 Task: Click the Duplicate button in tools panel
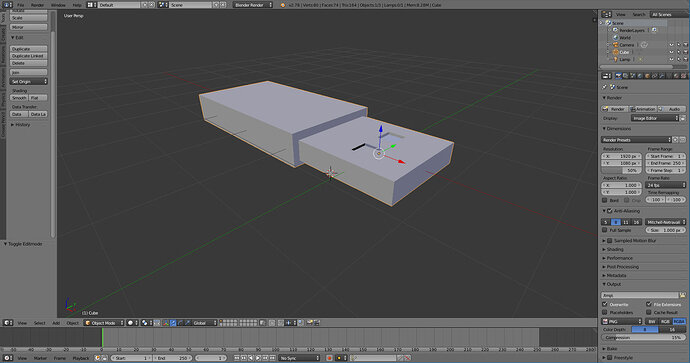click(29, 49)
